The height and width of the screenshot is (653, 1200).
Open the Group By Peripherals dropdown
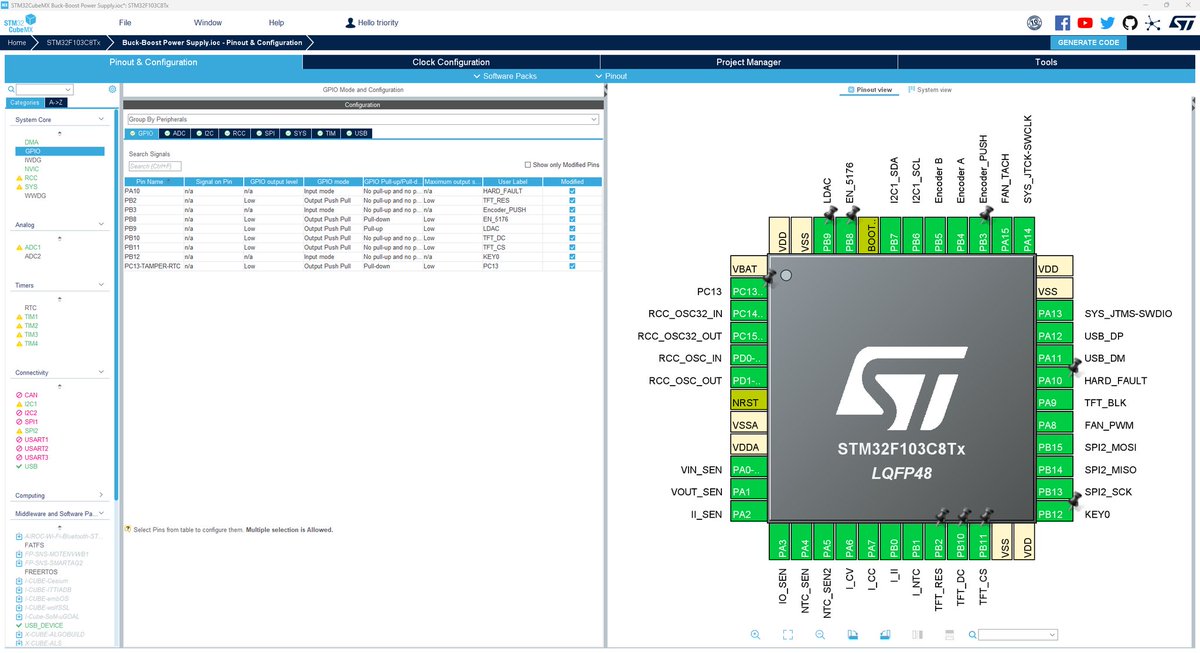(x=362, y=119)
